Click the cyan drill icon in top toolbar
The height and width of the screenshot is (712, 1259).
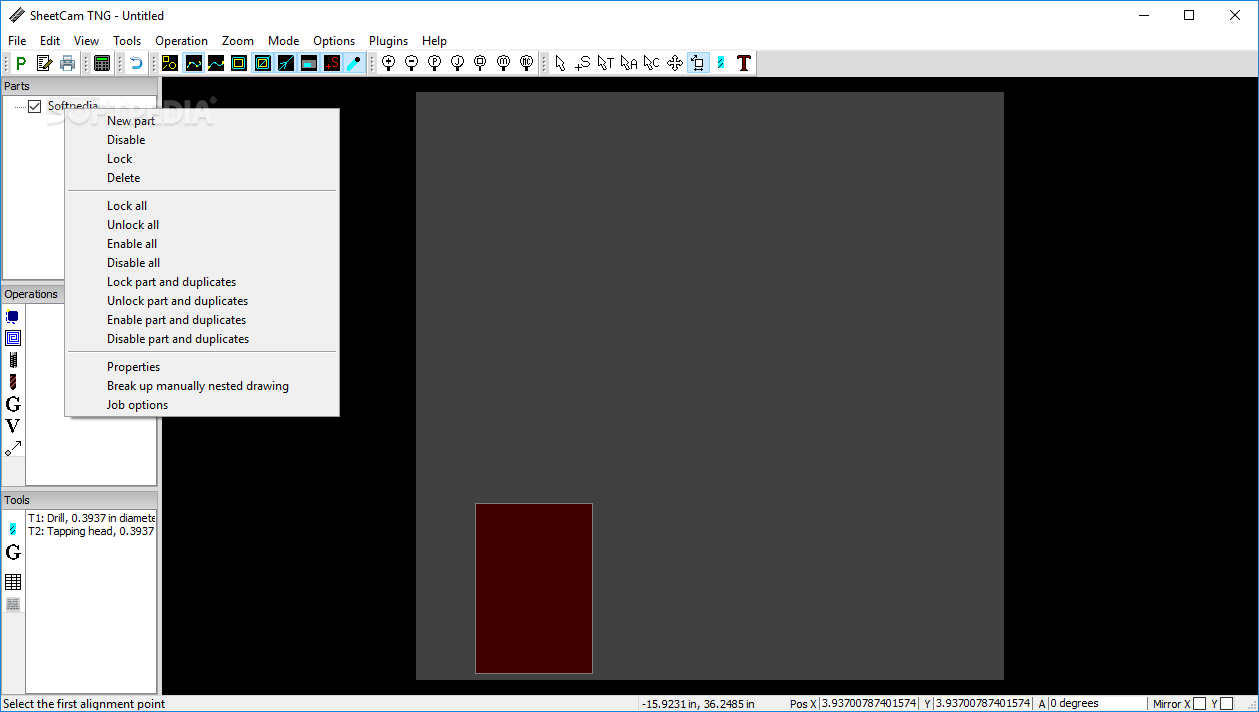coord(720,63)
